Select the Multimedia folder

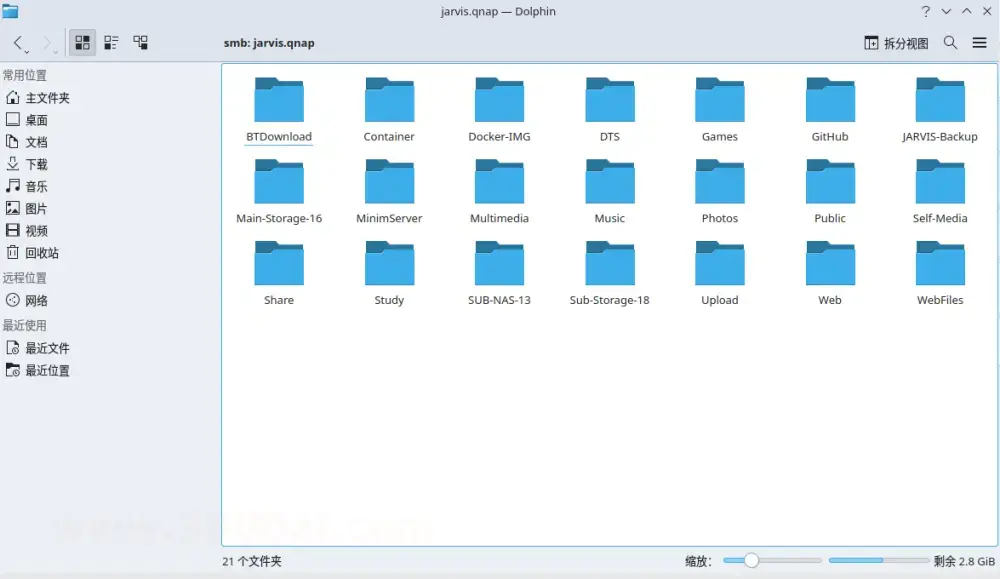pos(499,191)
